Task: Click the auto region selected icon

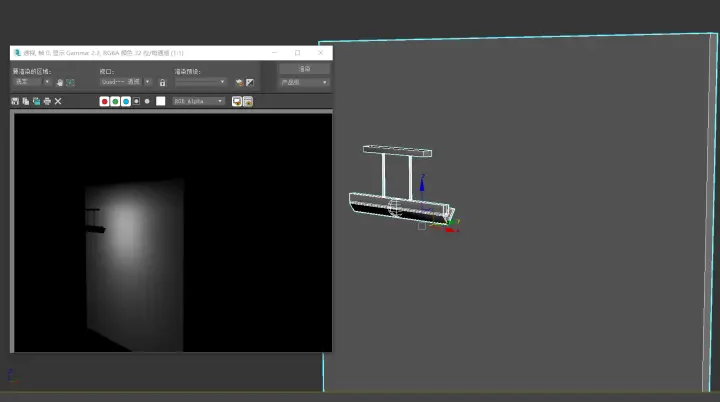Action: coord(70,82)
